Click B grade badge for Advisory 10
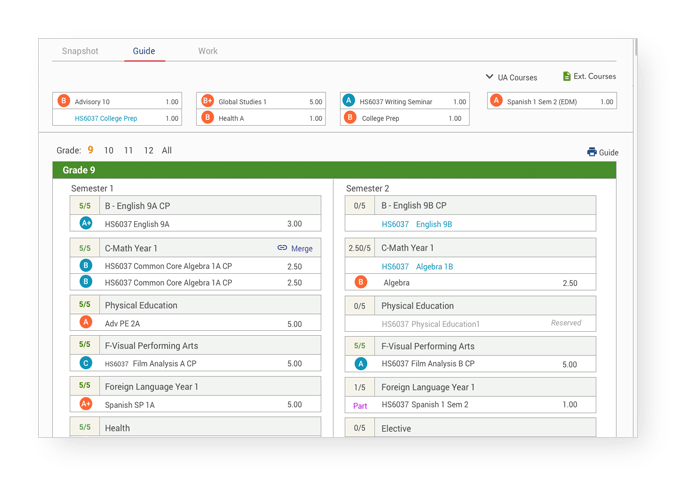Image resolution: width=700 pixels, height=500 pixels. 64,101
